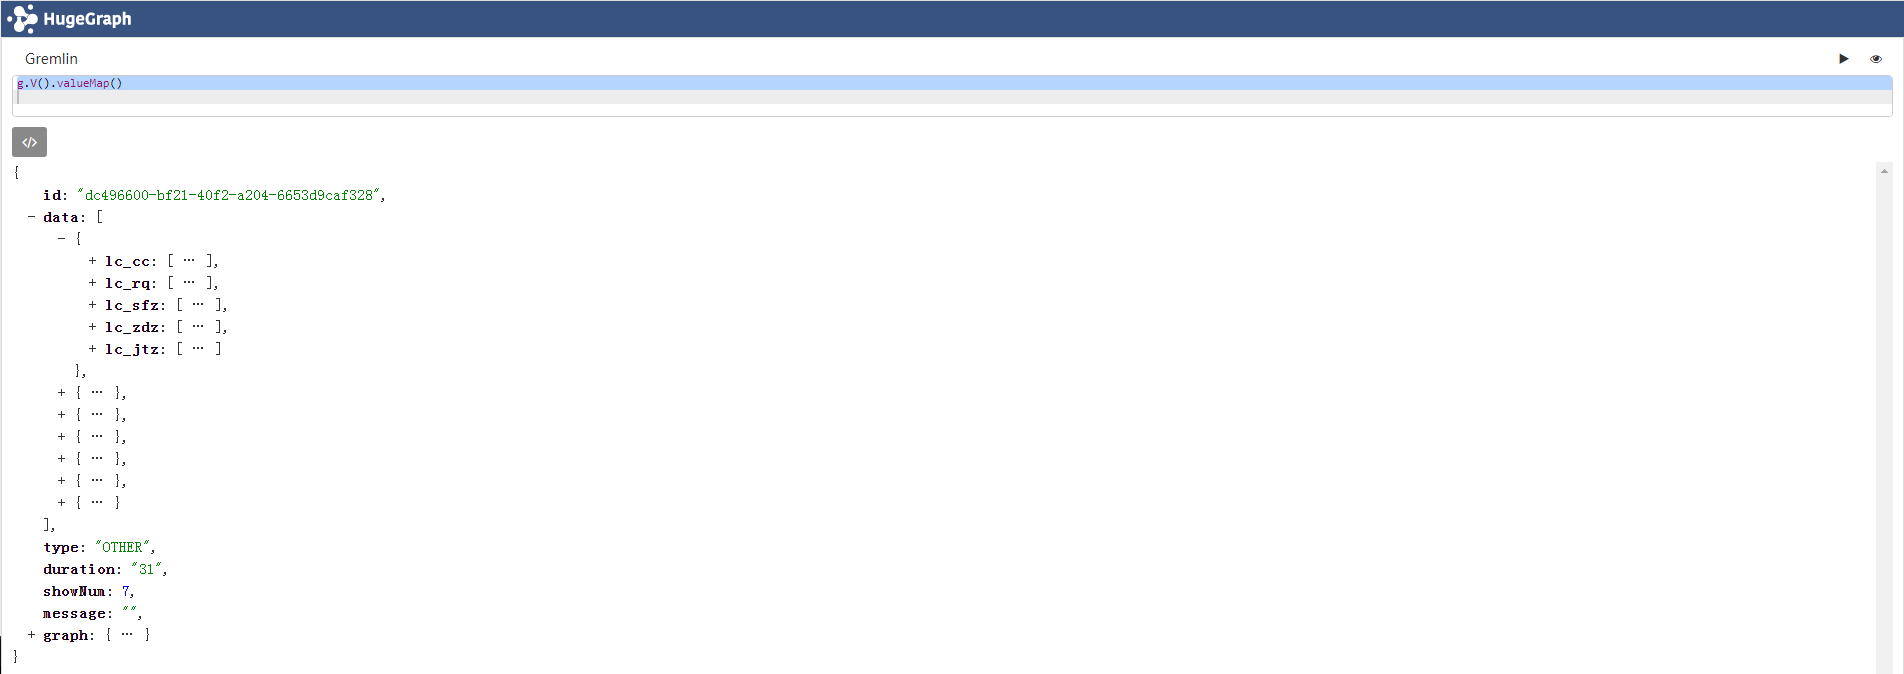The height and width of the screenshot is (674, 1904).
Task: Collapse the first data object
Action: coord(62,239)
